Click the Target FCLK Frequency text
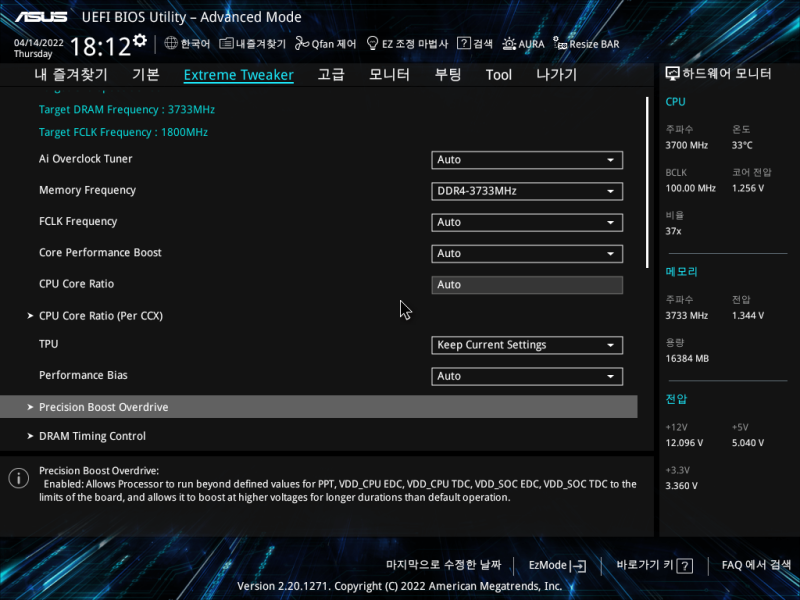 [x=123, y=132]
